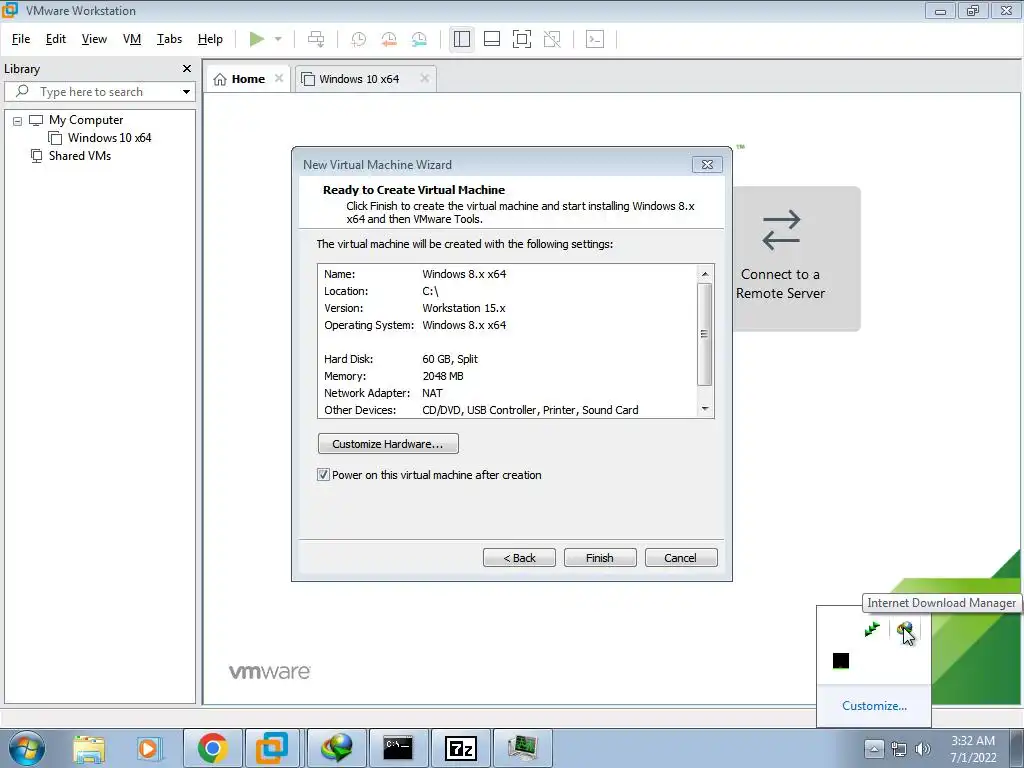Screen dimensions: 1024x768
Task: Open the Tabs menu
Action: tap(169, 39)
